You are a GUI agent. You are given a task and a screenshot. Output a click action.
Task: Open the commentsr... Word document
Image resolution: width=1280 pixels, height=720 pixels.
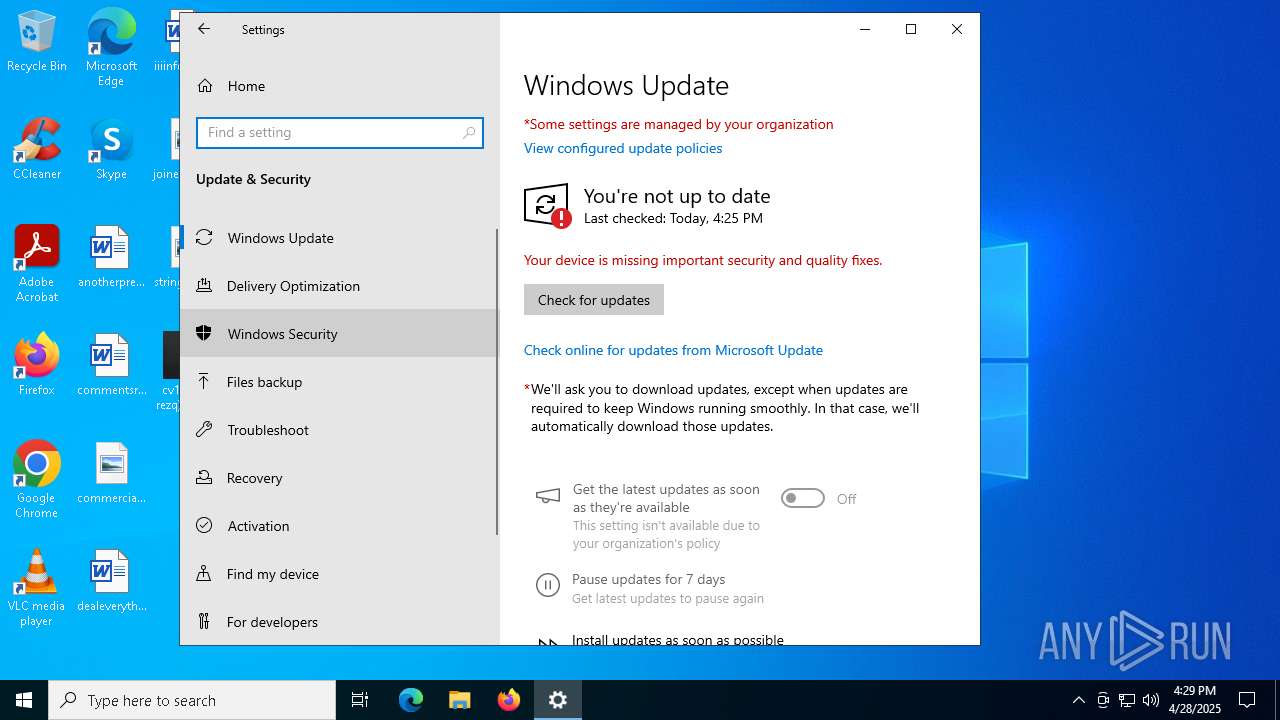coord(111,365)
